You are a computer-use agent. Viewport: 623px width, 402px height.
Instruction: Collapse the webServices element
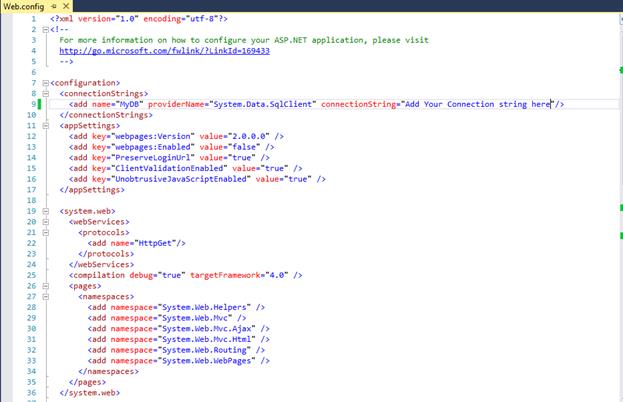[x=45, y=222]
